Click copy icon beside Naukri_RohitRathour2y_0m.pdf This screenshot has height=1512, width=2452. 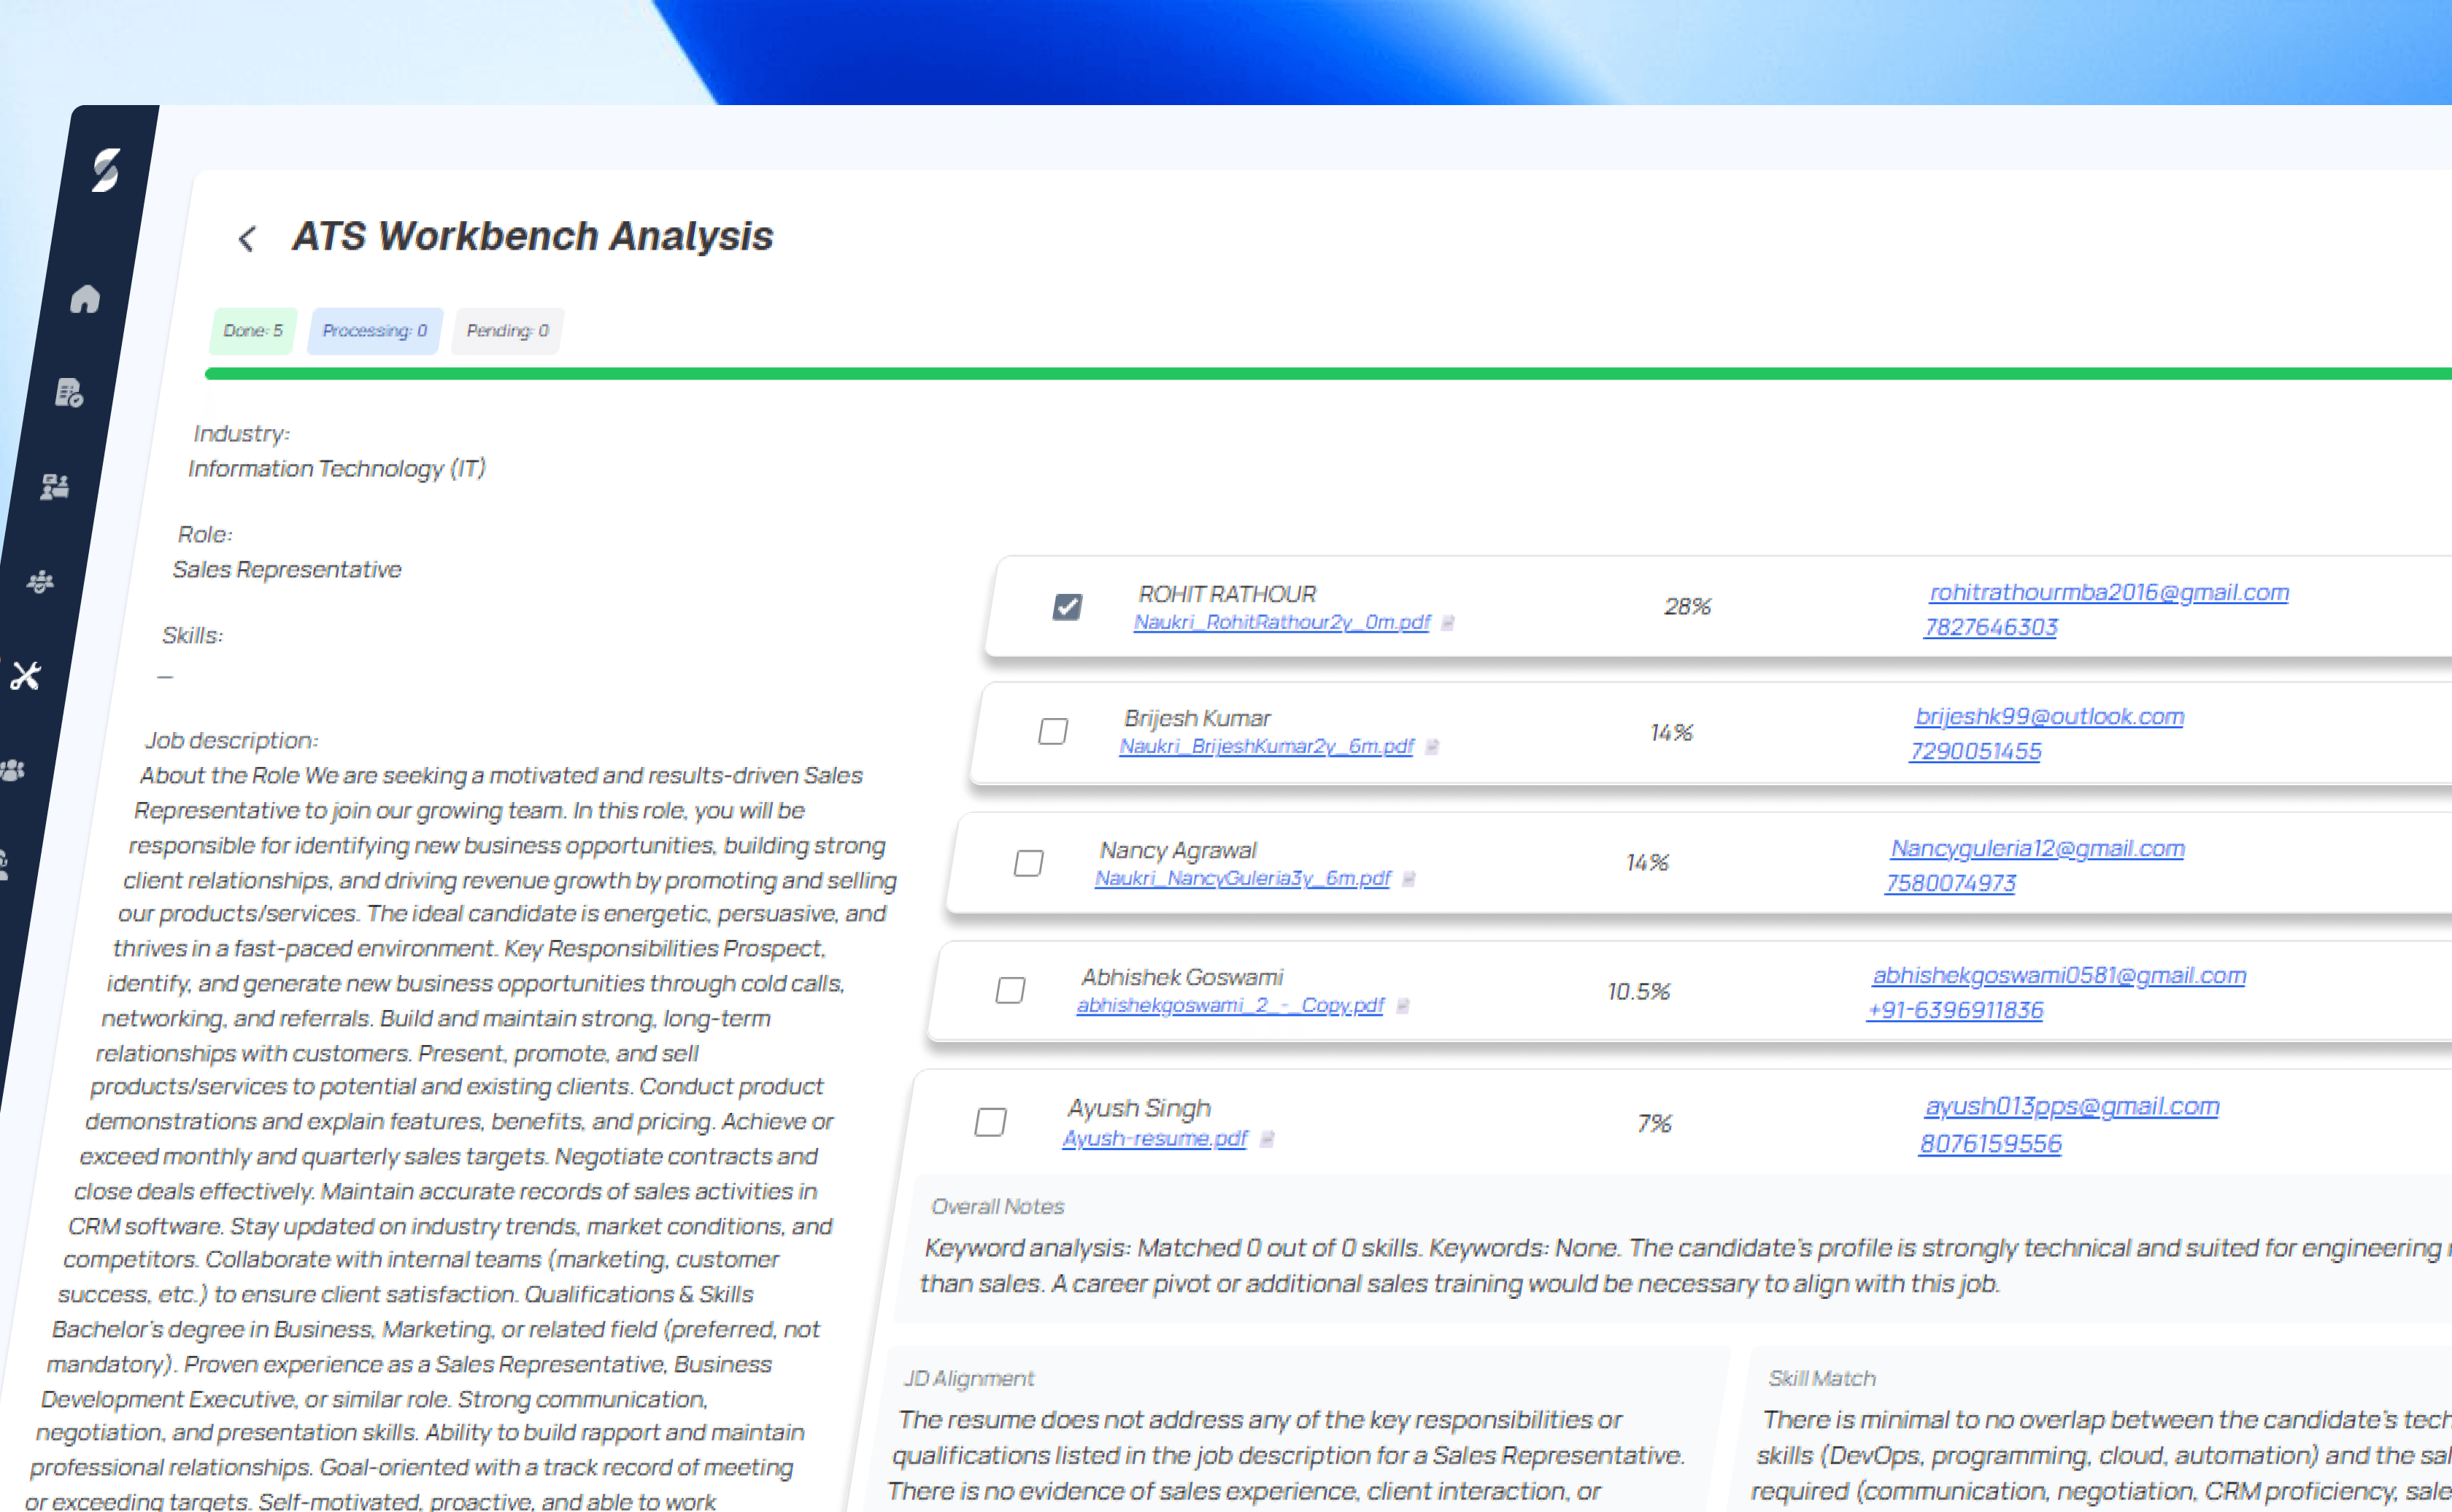pos(1447,623)
